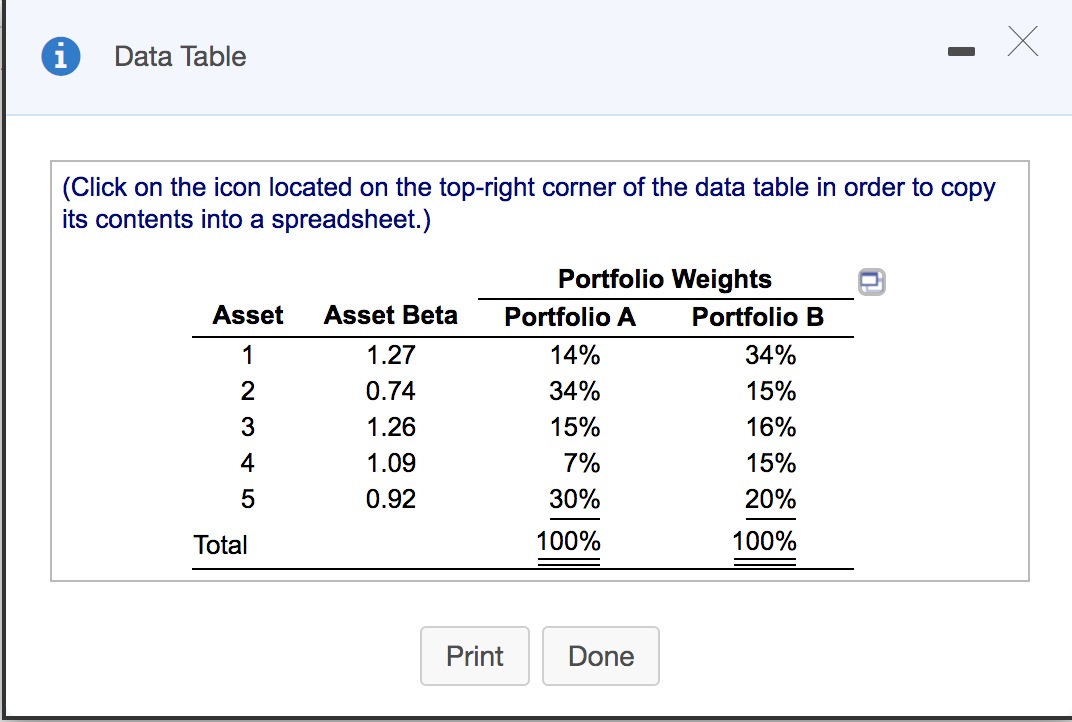1072x722 pixels.
Task: Click the blue info icon beside Data Table
Action: [60, 56]
